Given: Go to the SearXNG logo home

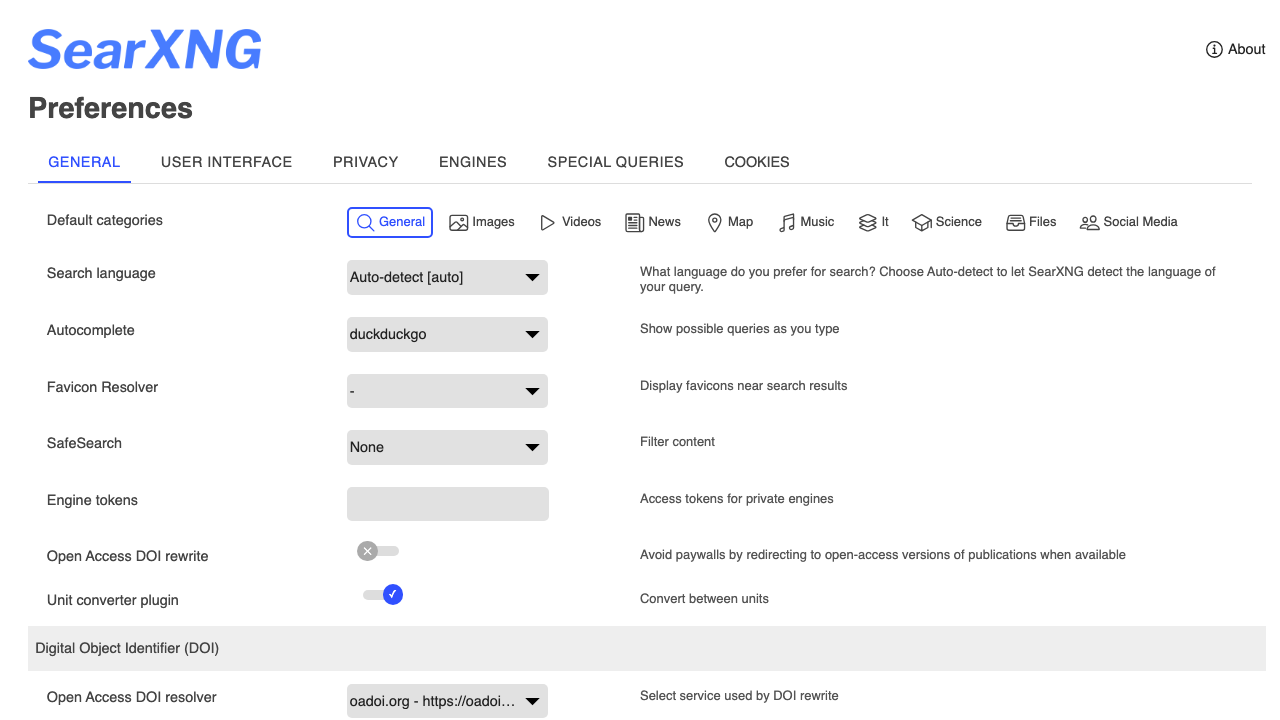Looking at the screenshot, I should [145, 49].
